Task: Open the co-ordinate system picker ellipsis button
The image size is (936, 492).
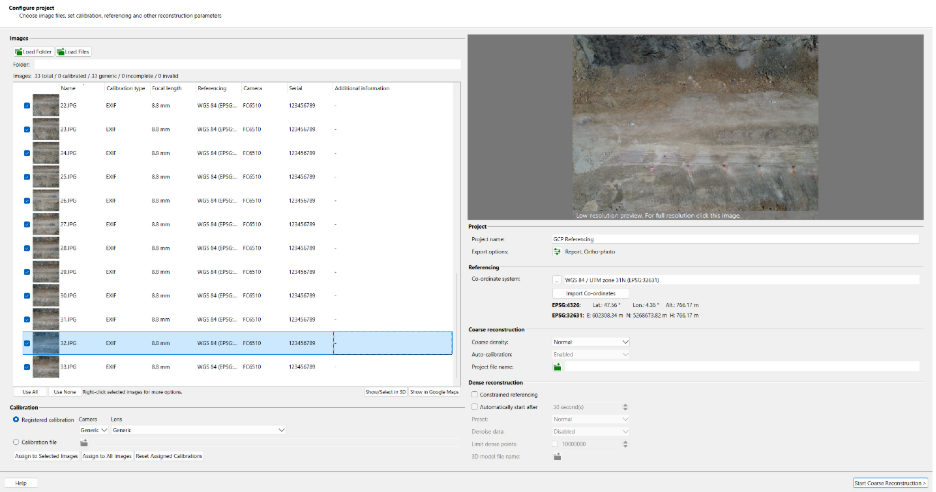Action: tap(557, 281)
